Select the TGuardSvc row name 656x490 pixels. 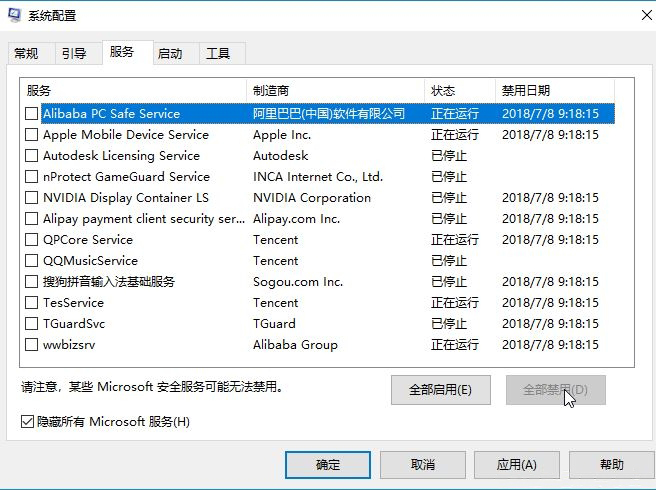click(74, 323)
